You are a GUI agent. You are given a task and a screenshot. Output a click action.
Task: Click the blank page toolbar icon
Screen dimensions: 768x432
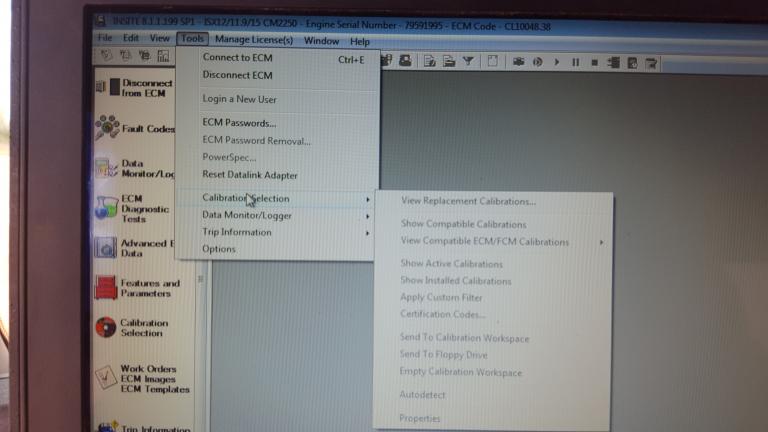click(x=493, y=61)
